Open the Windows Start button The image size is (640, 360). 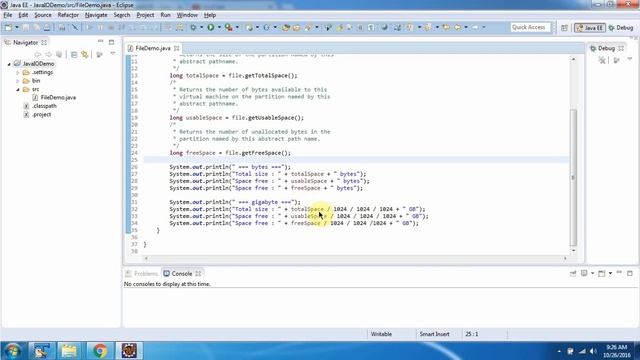[x=13, y=351]
